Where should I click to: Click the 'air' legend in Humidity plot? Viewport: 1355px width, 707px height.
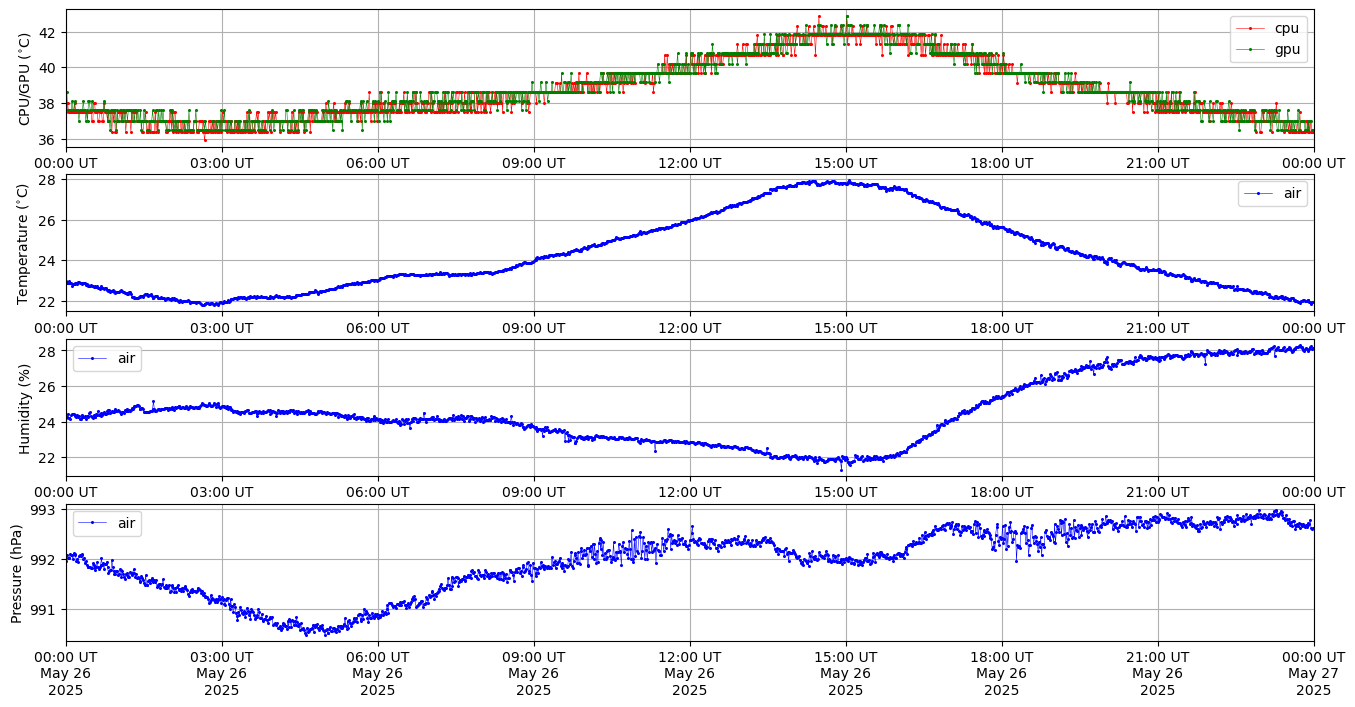click(107, 358)
